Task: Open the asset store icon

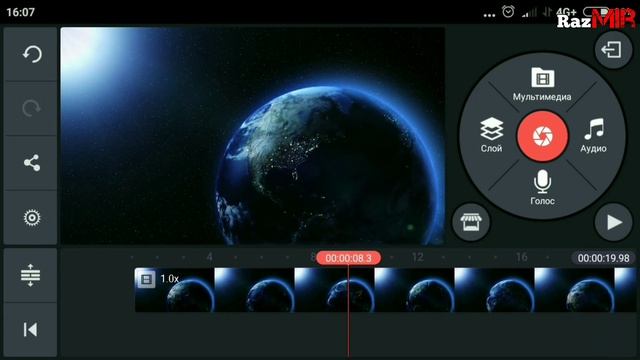Action: click(471, 222)
